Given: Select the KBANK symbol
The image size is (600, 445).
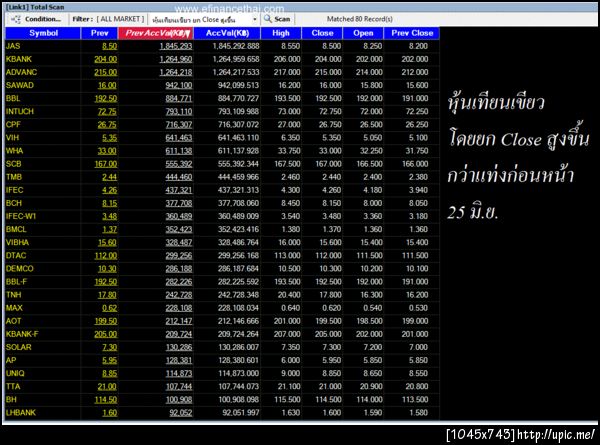Looking at the screenshot, I should point(19,59).
